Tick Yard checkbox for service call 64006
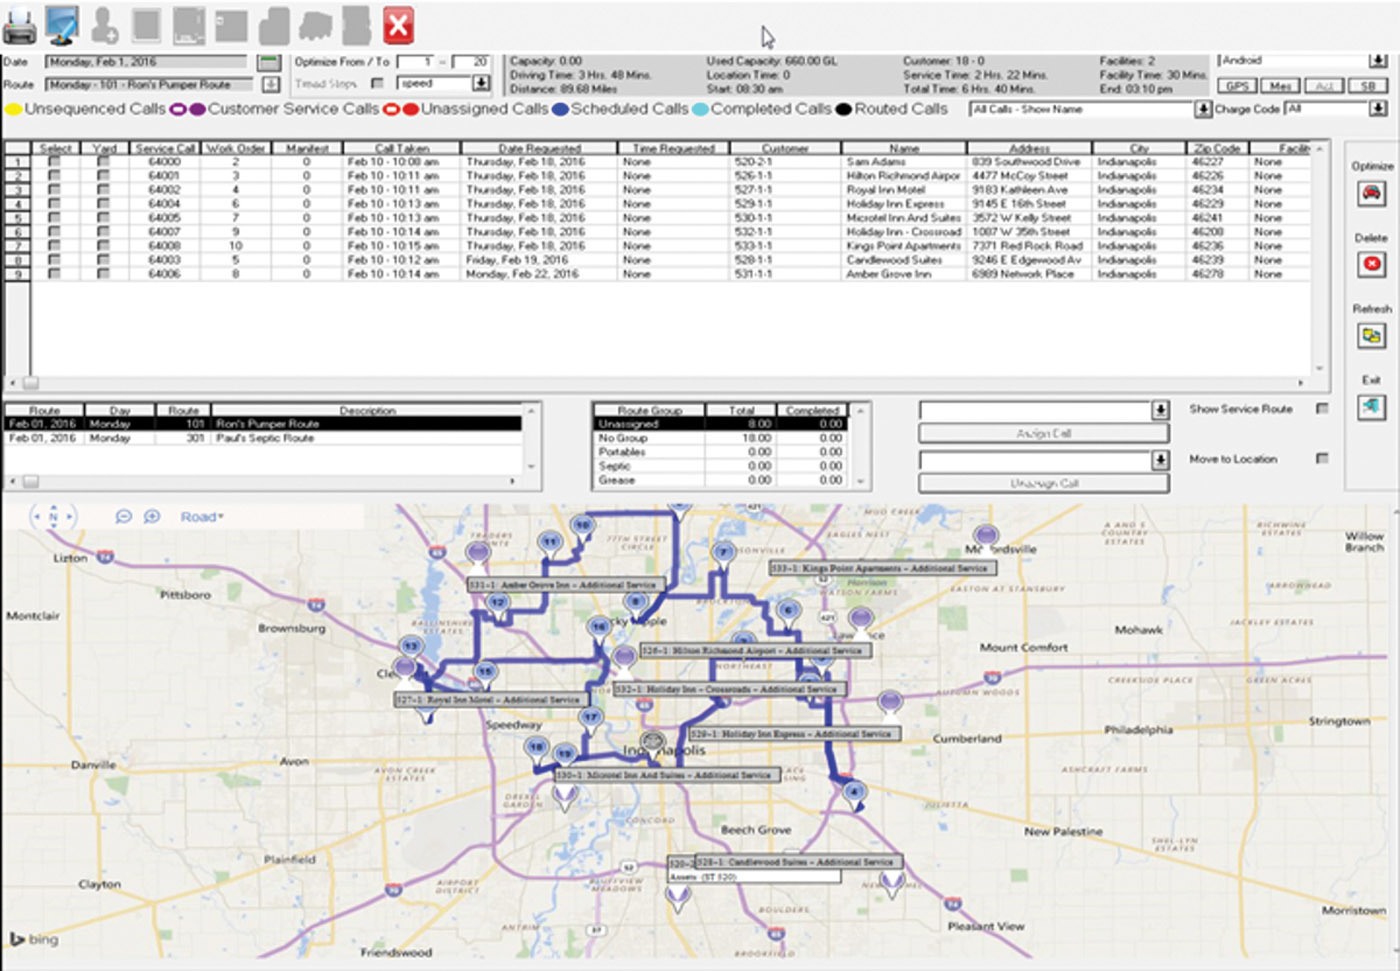1400x971 pixels. click(x=103, y=274)
